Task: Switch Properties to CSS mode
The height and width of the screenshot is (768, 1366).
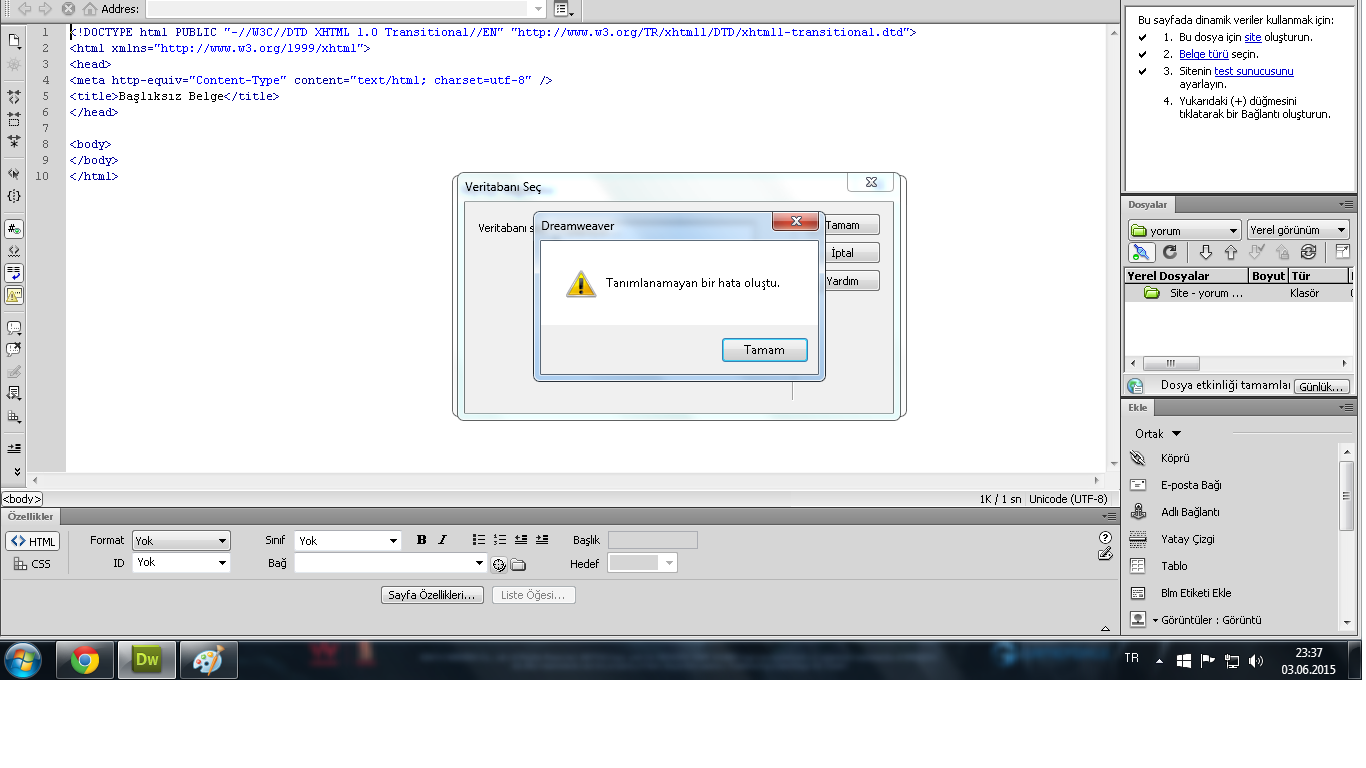Action: (x=33, y=564)
